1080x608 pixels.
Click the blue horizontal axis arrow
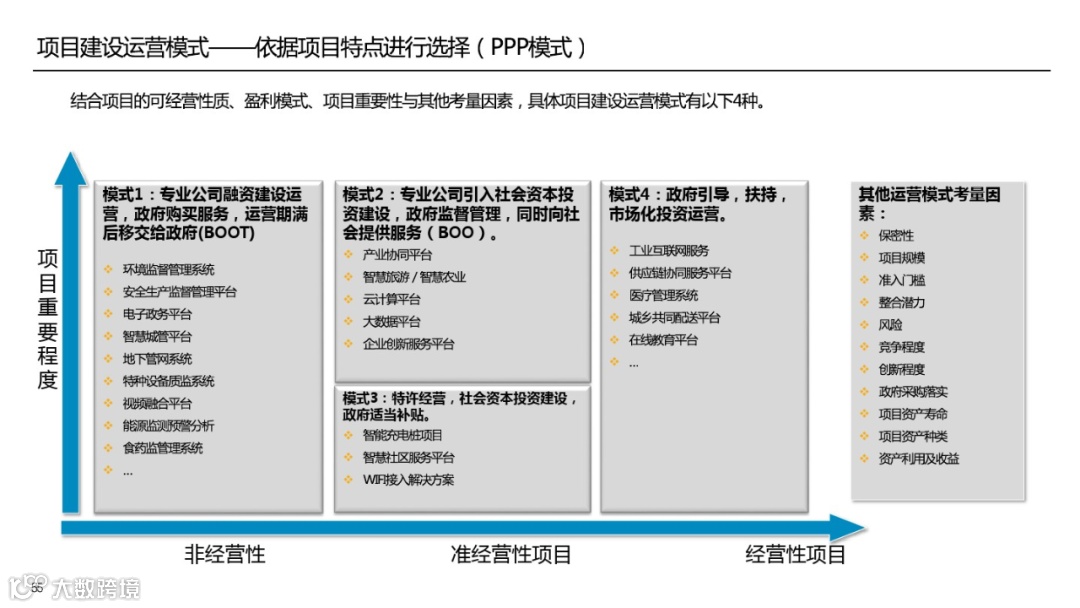[463, 528]
